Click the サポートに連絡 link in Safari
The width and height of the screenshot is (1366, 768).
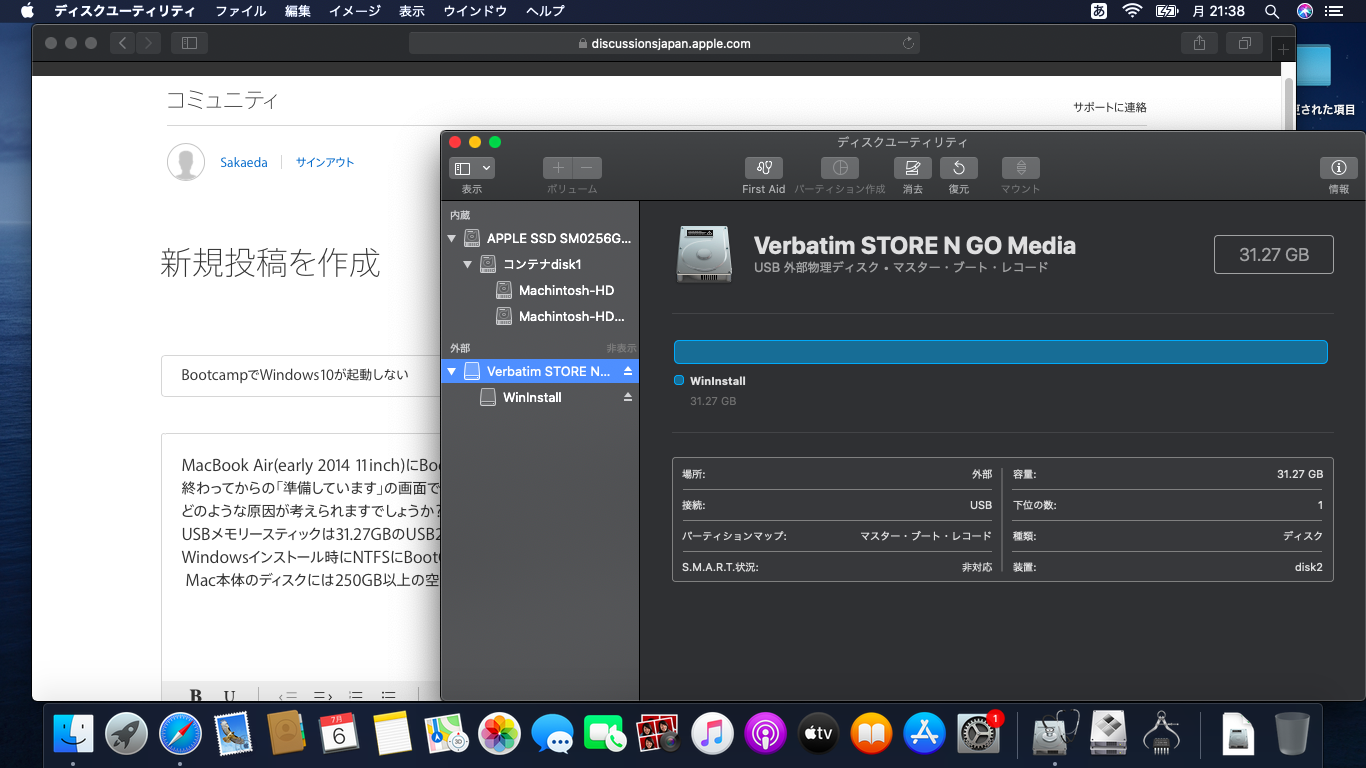coord(1110,107)
